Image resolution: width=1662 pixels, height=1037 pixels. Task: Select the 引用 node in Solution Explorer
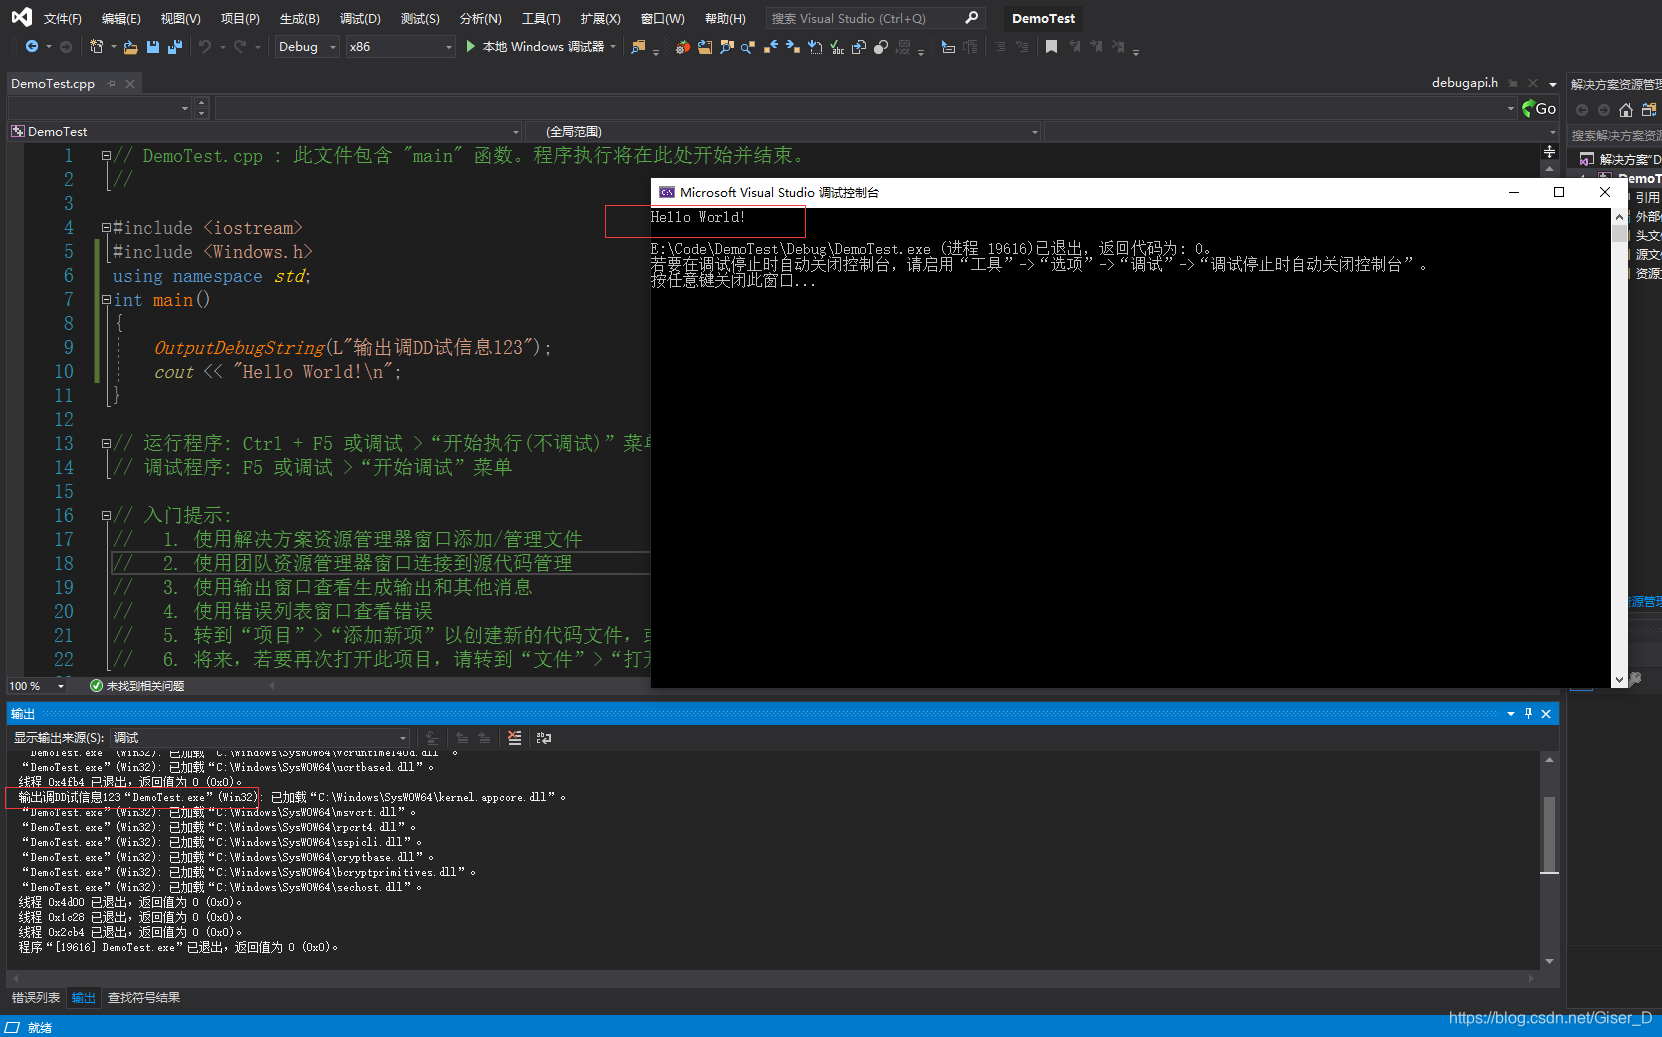click(1647, 198)
